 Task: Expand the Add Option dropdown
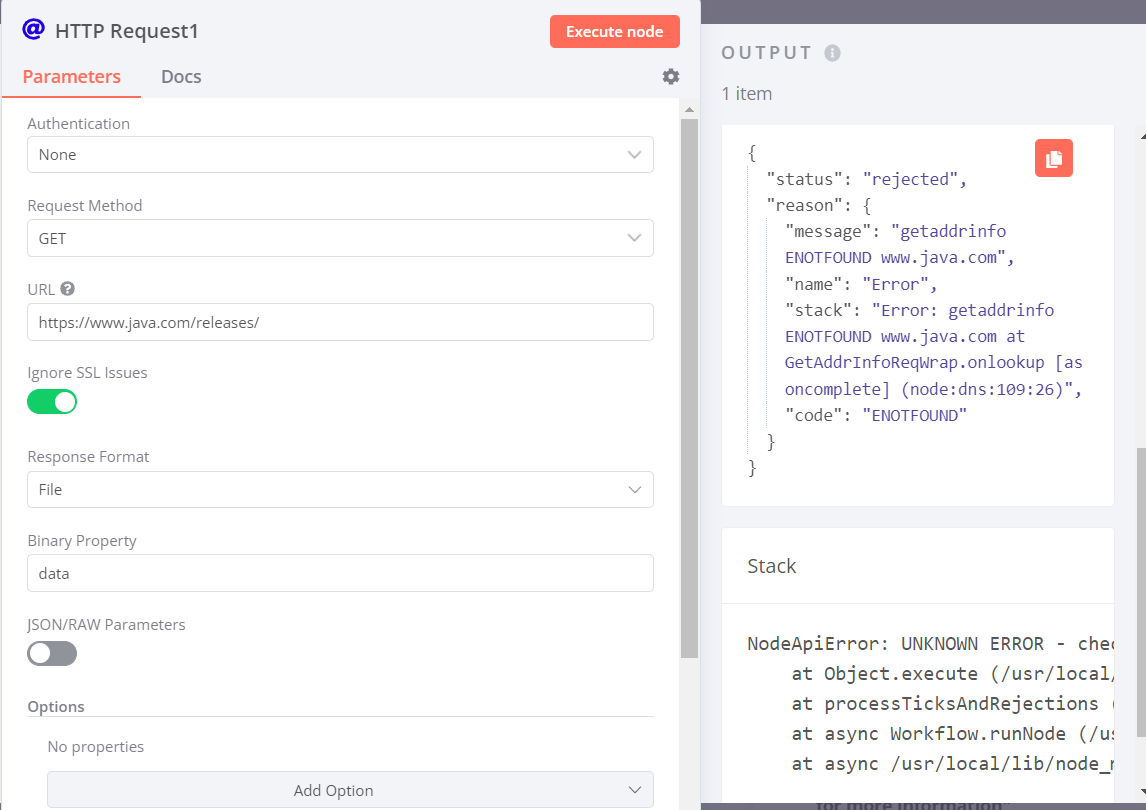tap(350, 790)
